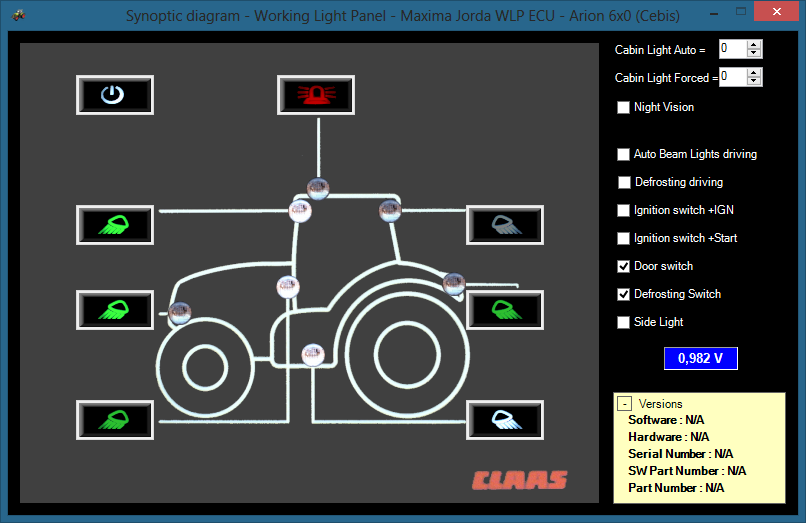Image resolution: width=806 pixels, height=523 pixels.
Task: Minimize the Synoptic diagram window
Action: (x=714, y=14)
